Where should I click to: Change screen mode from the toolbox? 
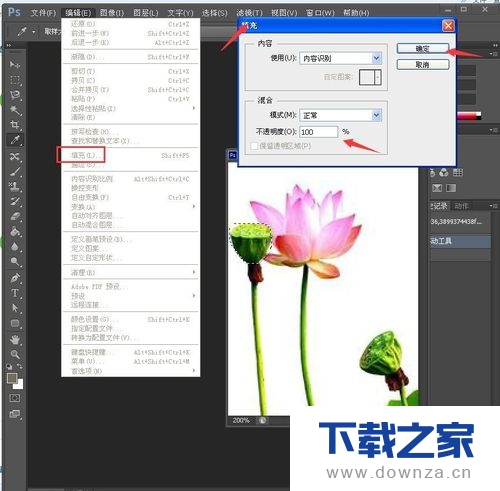[x=15, y=414]
